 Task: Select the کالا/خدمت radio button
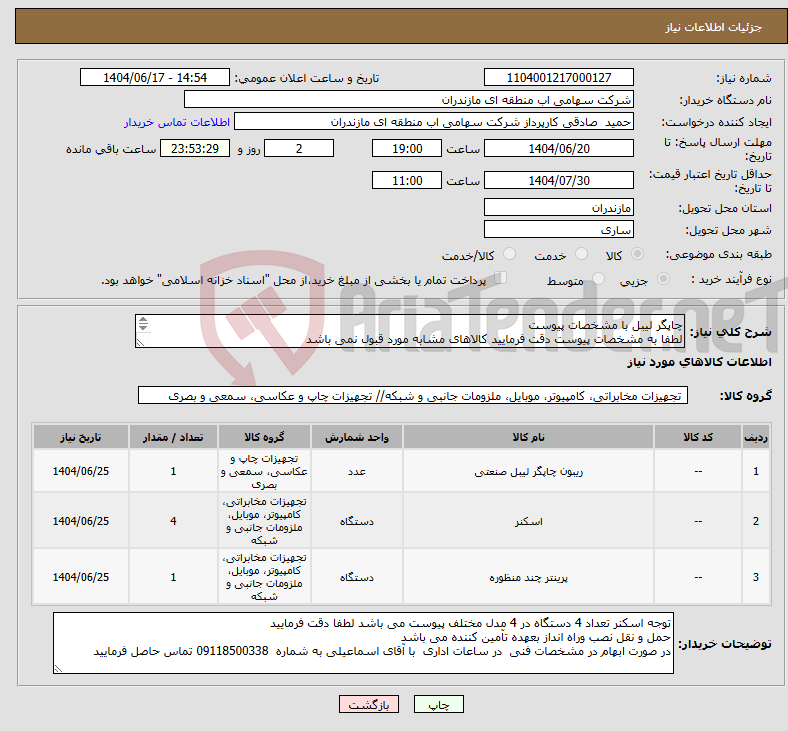point(510,254)
